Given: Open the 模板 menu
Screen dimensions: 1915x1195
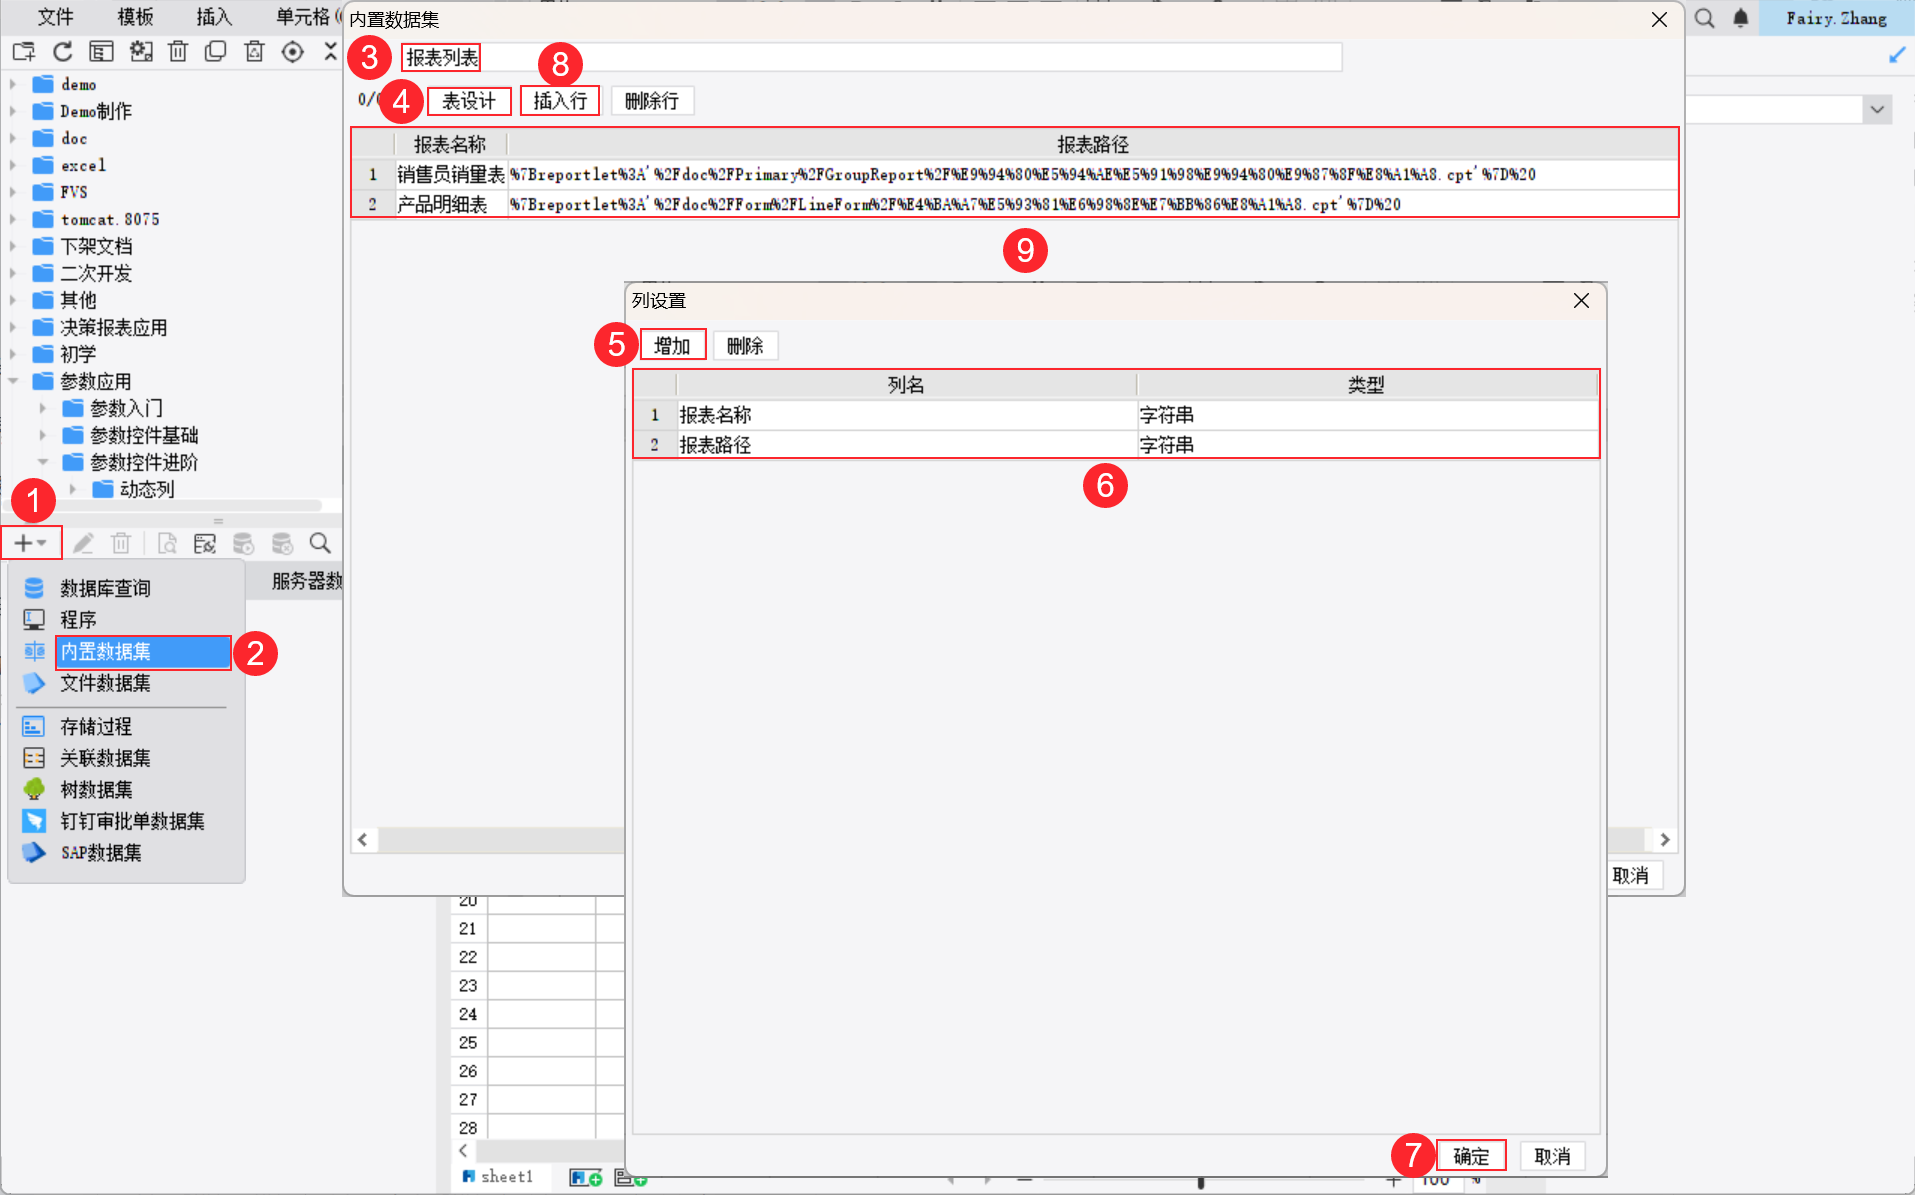Looking at the screenshot, I should pos(135,17).
